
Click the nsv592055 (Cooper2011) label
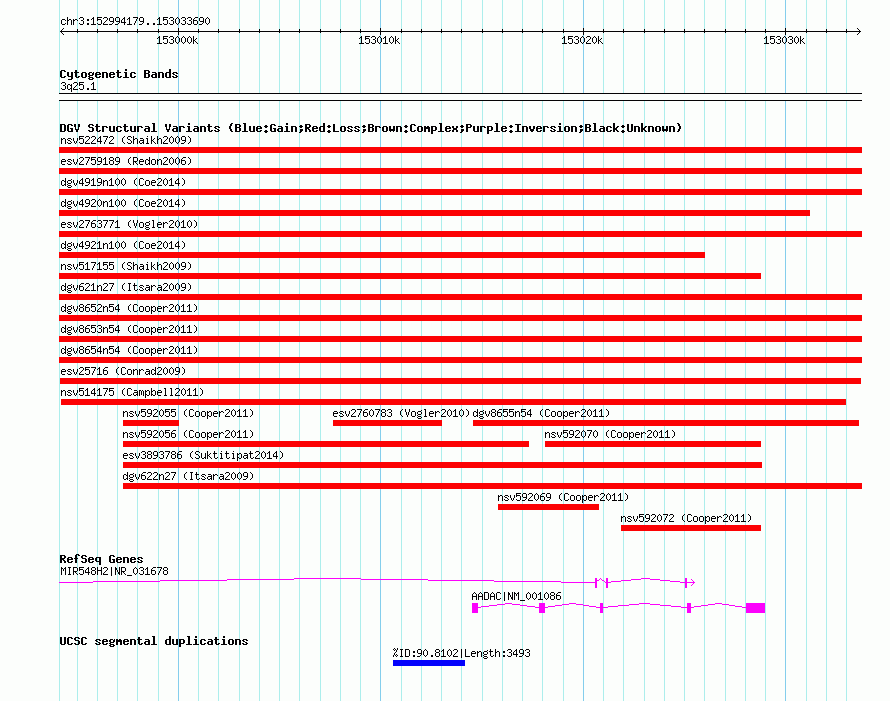tap(188, 413)
